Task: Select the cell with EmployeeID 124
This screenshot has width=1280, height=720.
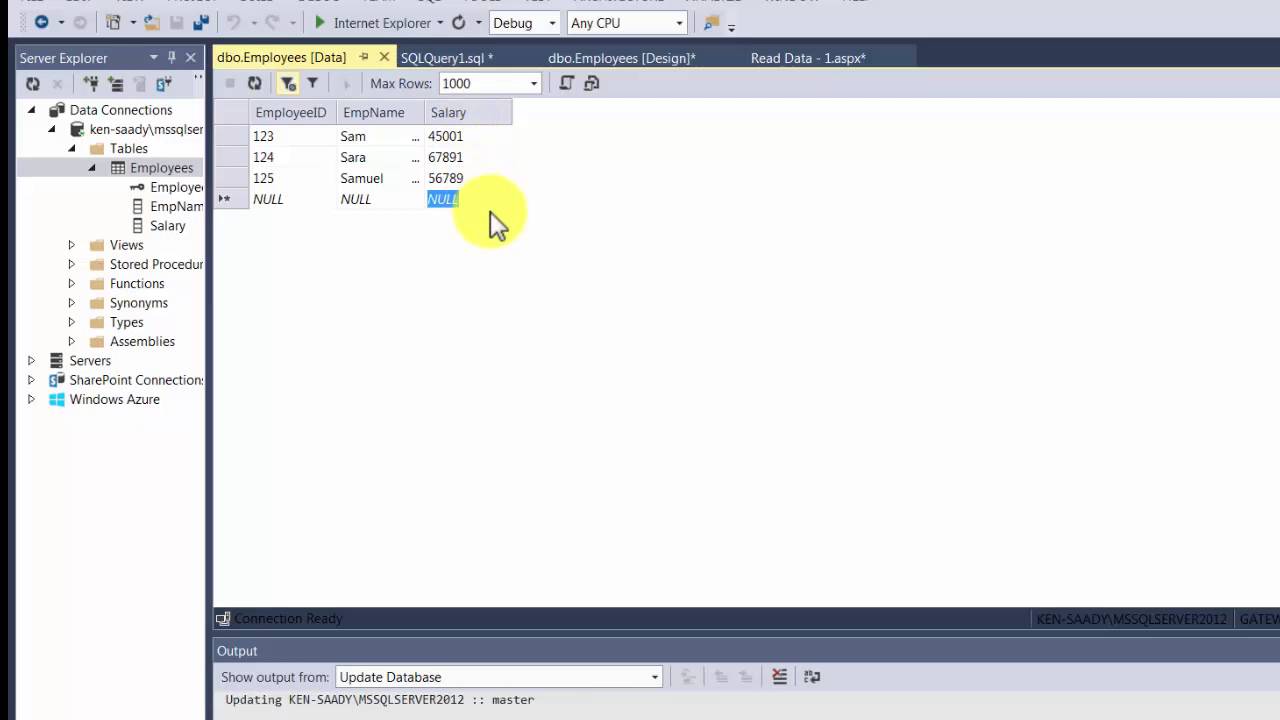Action: [x=293, y=157]
